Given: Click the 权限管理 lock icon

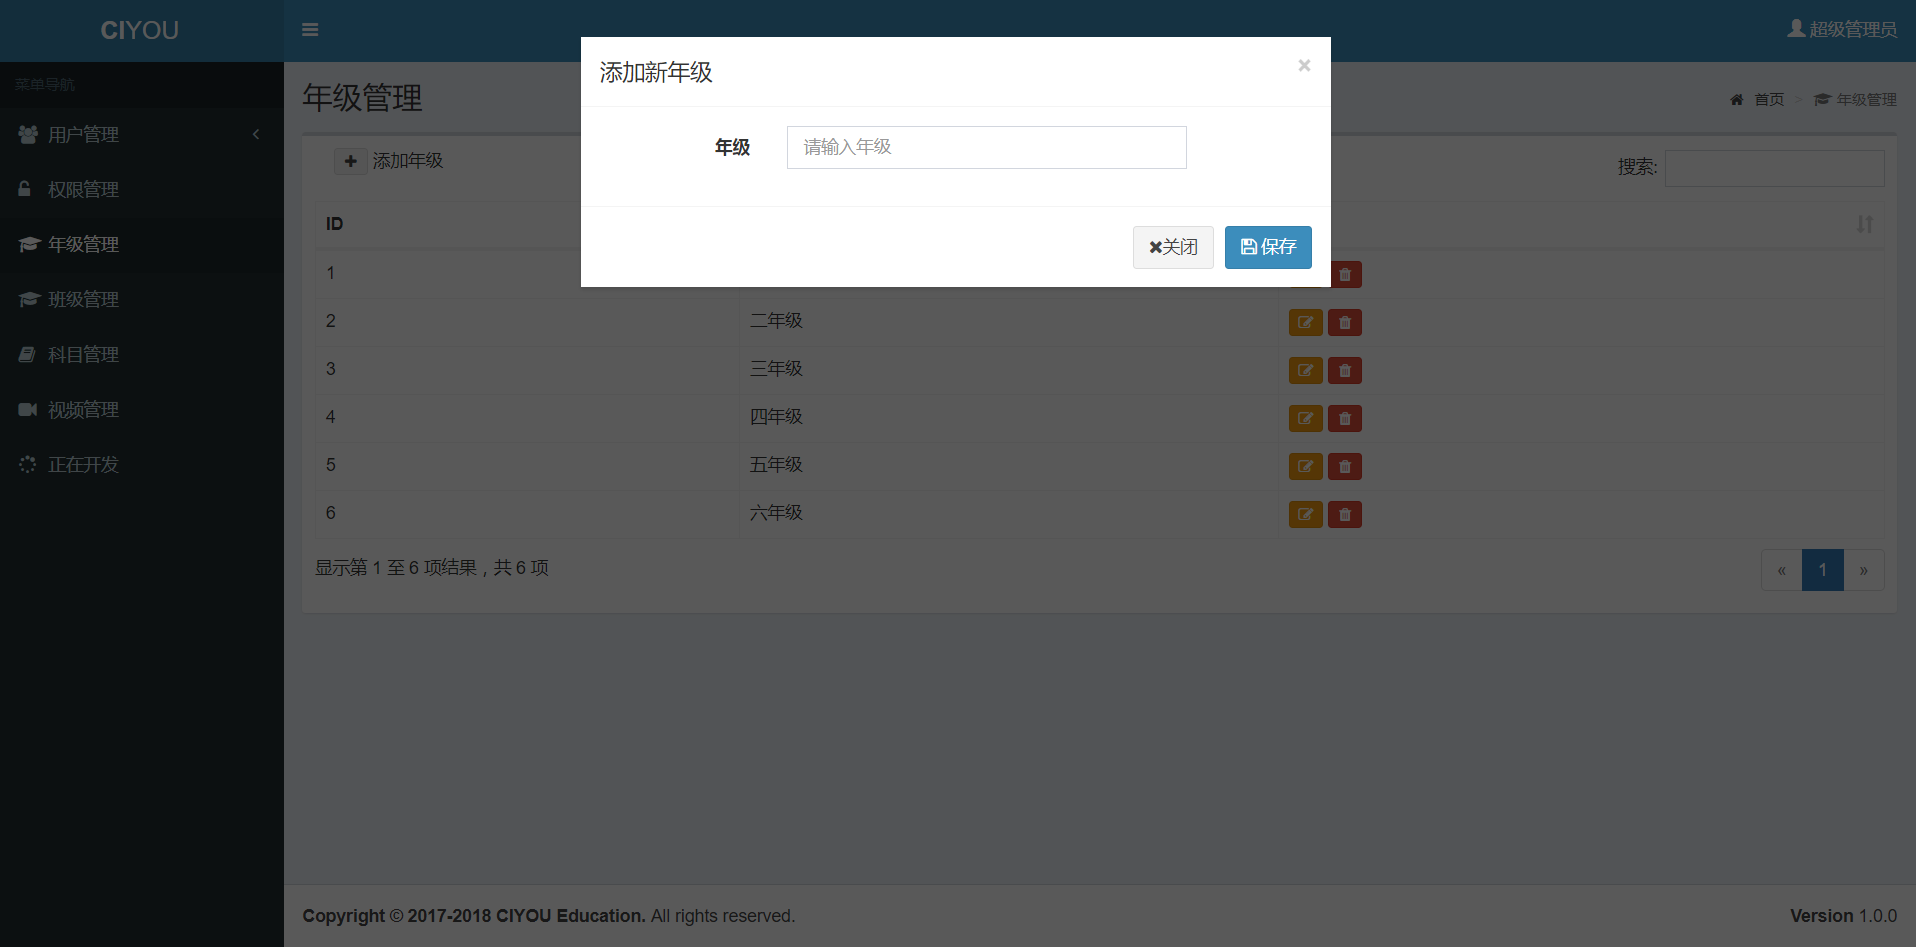Looking at the screenshot, I should tap(25, 188).
